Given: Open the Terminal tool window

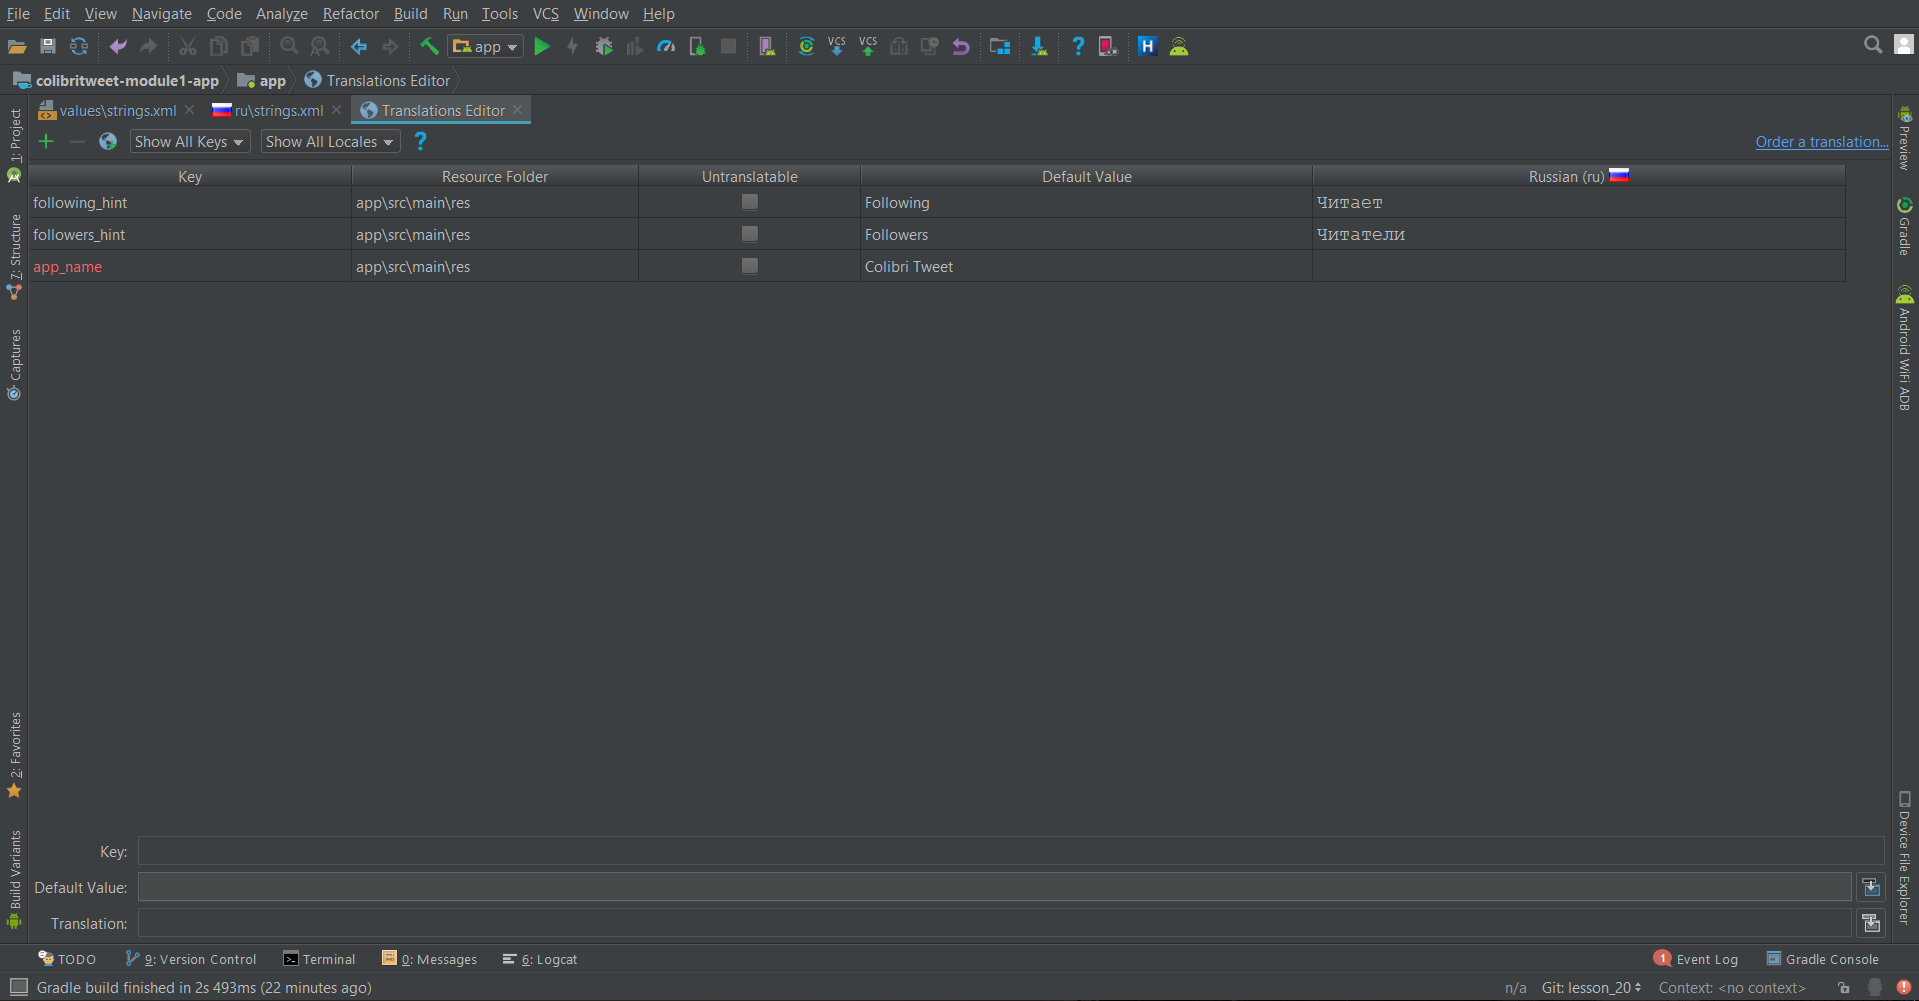Looking at the screenshot, I should 319,959.
